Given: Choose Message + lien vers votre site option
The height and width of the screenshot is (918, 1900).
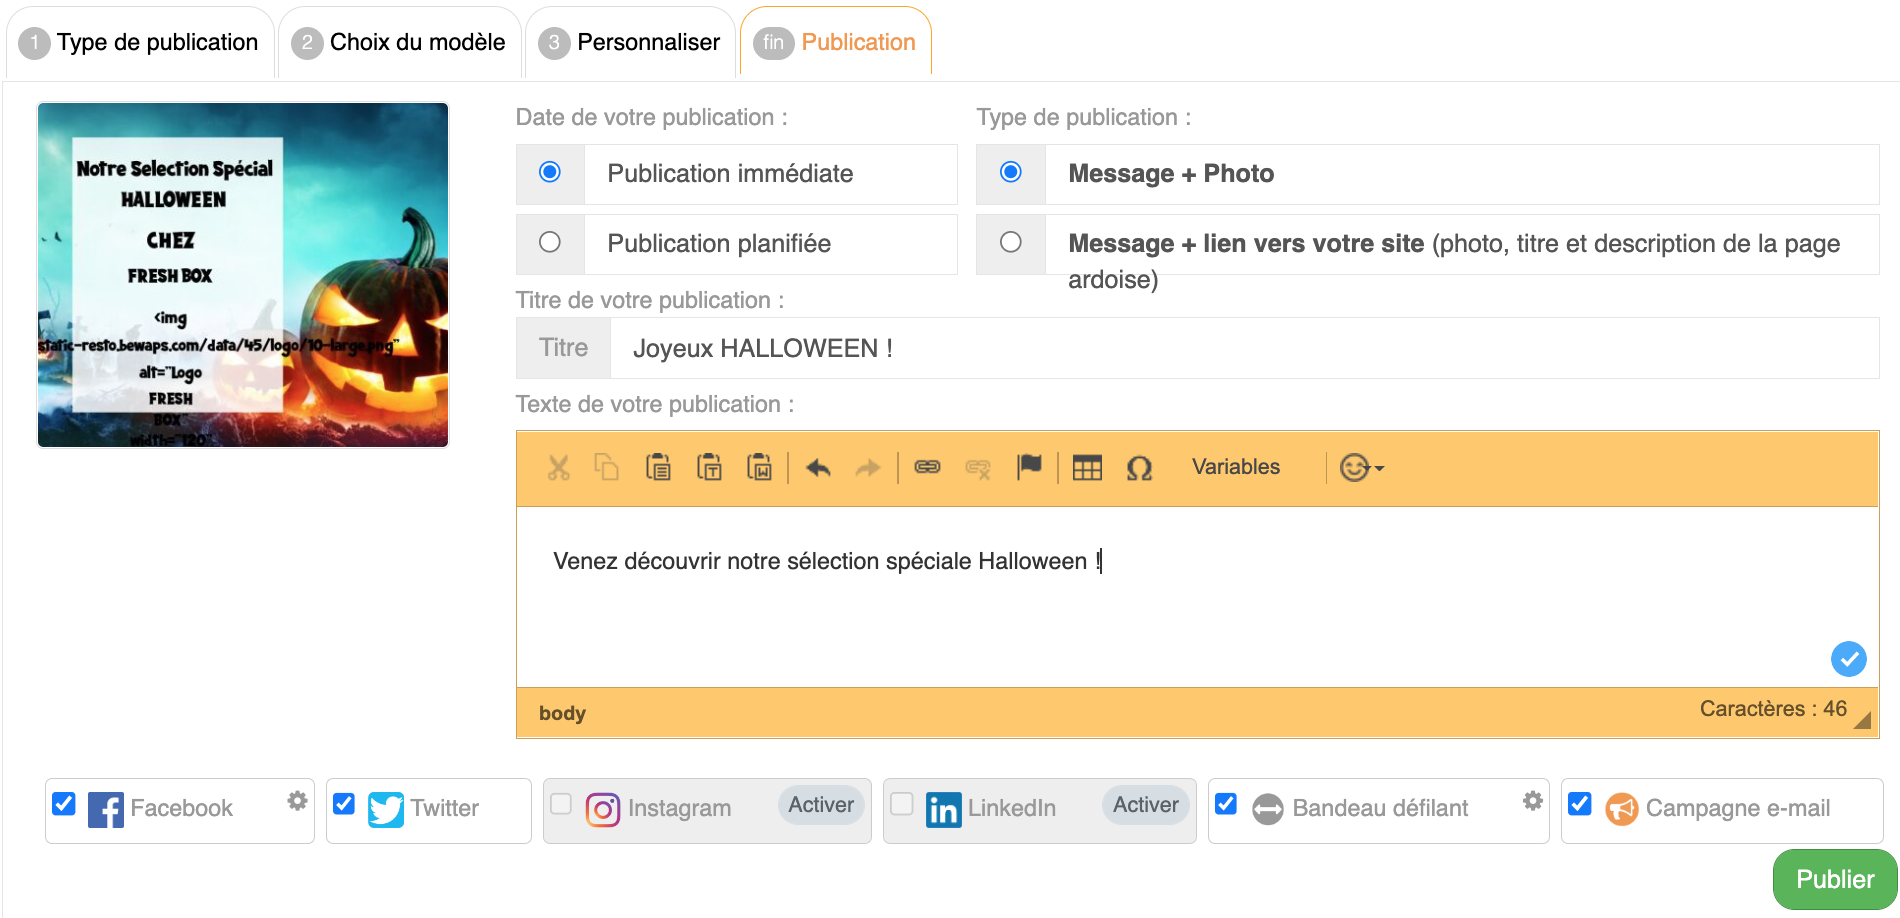Looking at the screenshot, I should [1011, 243].
